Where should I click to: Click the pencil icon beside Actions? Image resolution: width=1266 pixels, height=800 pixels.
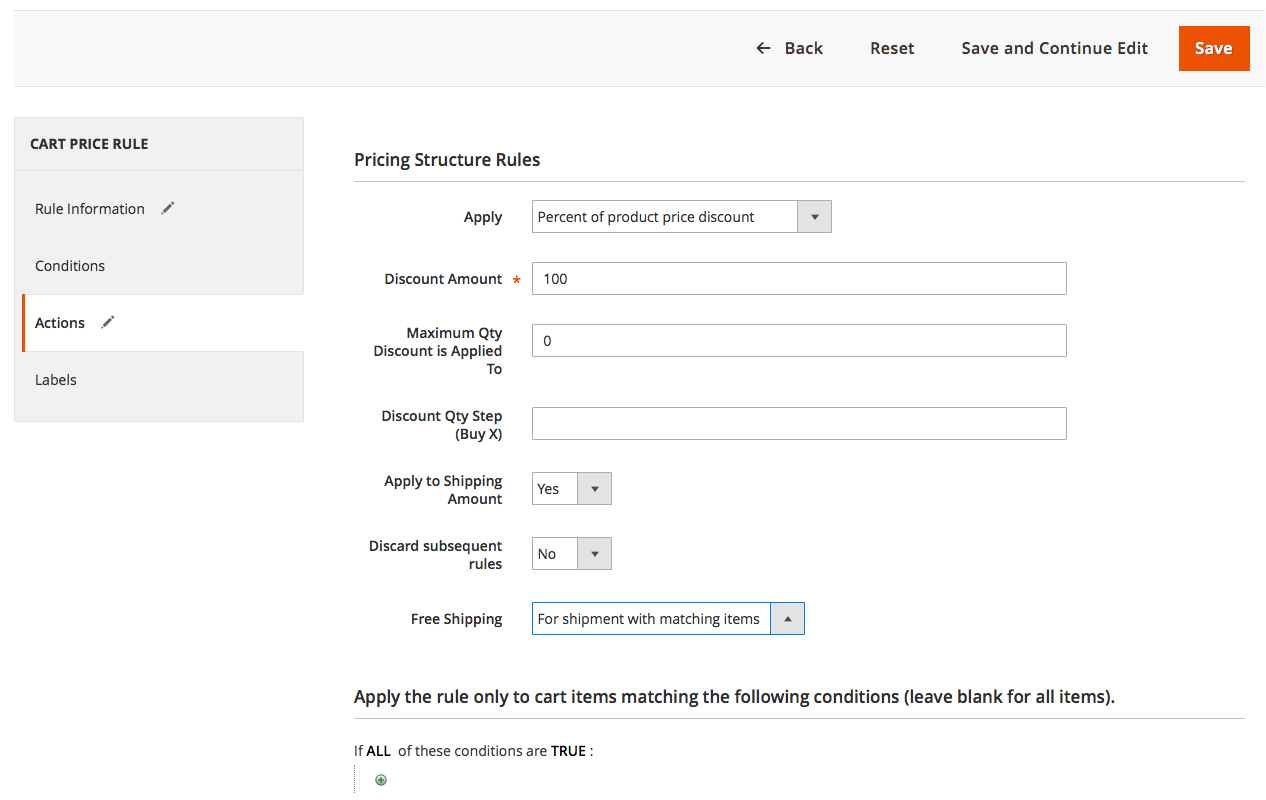(x=108, y=322)
